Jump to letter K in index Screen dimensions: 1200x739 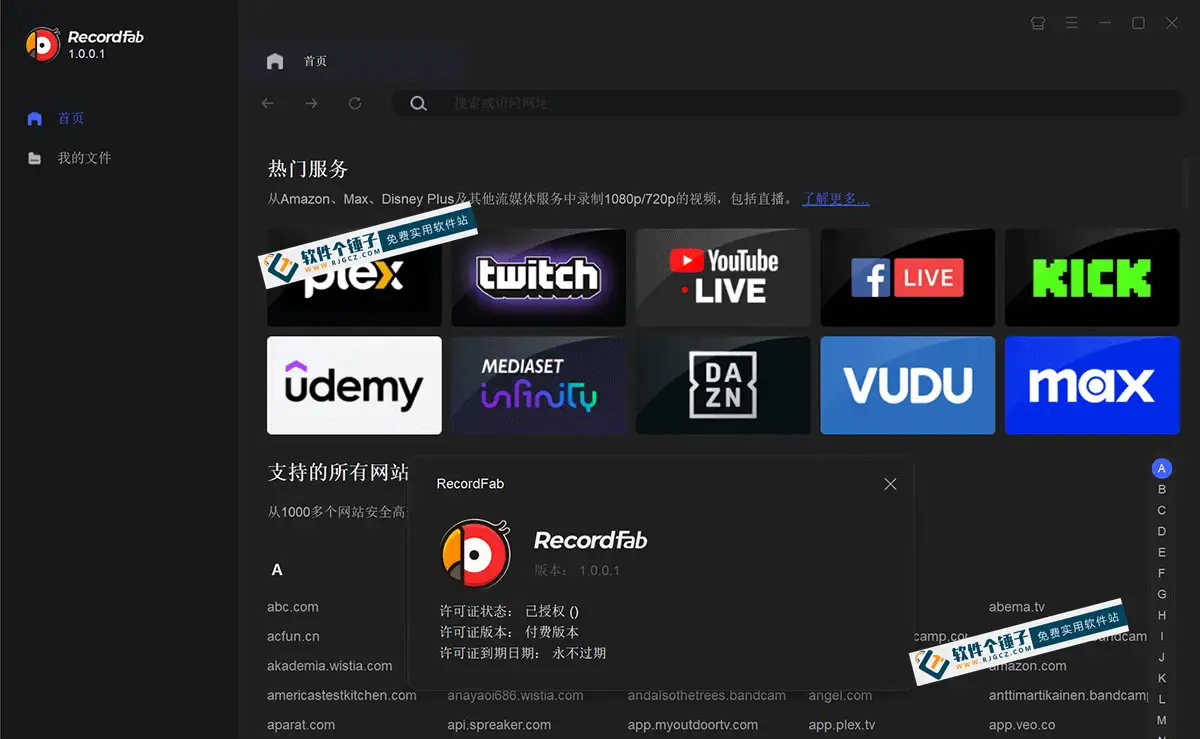pos(1161,678)
